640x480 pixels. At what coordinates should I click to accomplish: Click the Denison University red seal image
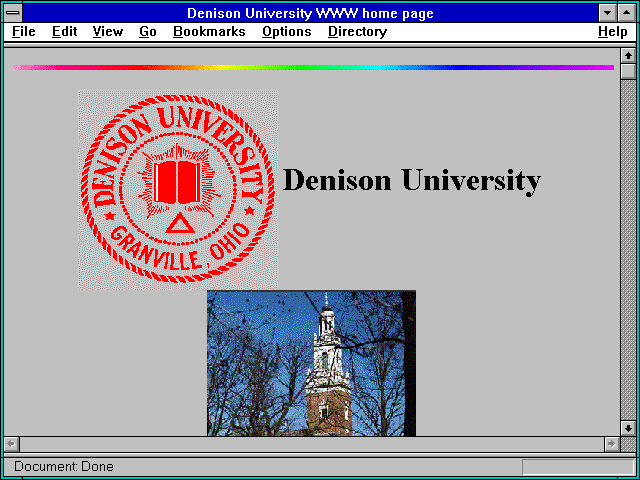(178, 190)
